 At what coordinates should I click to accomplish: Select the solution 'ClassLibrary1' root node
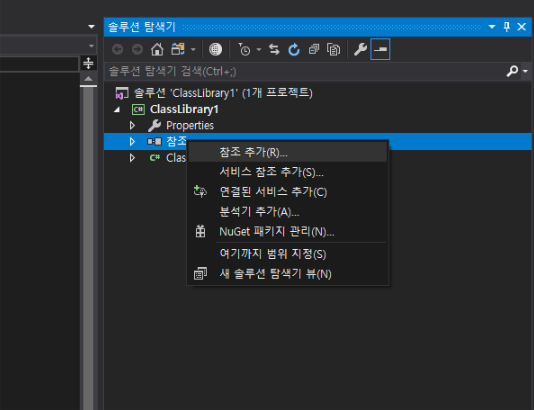click(x=223, y=93)
